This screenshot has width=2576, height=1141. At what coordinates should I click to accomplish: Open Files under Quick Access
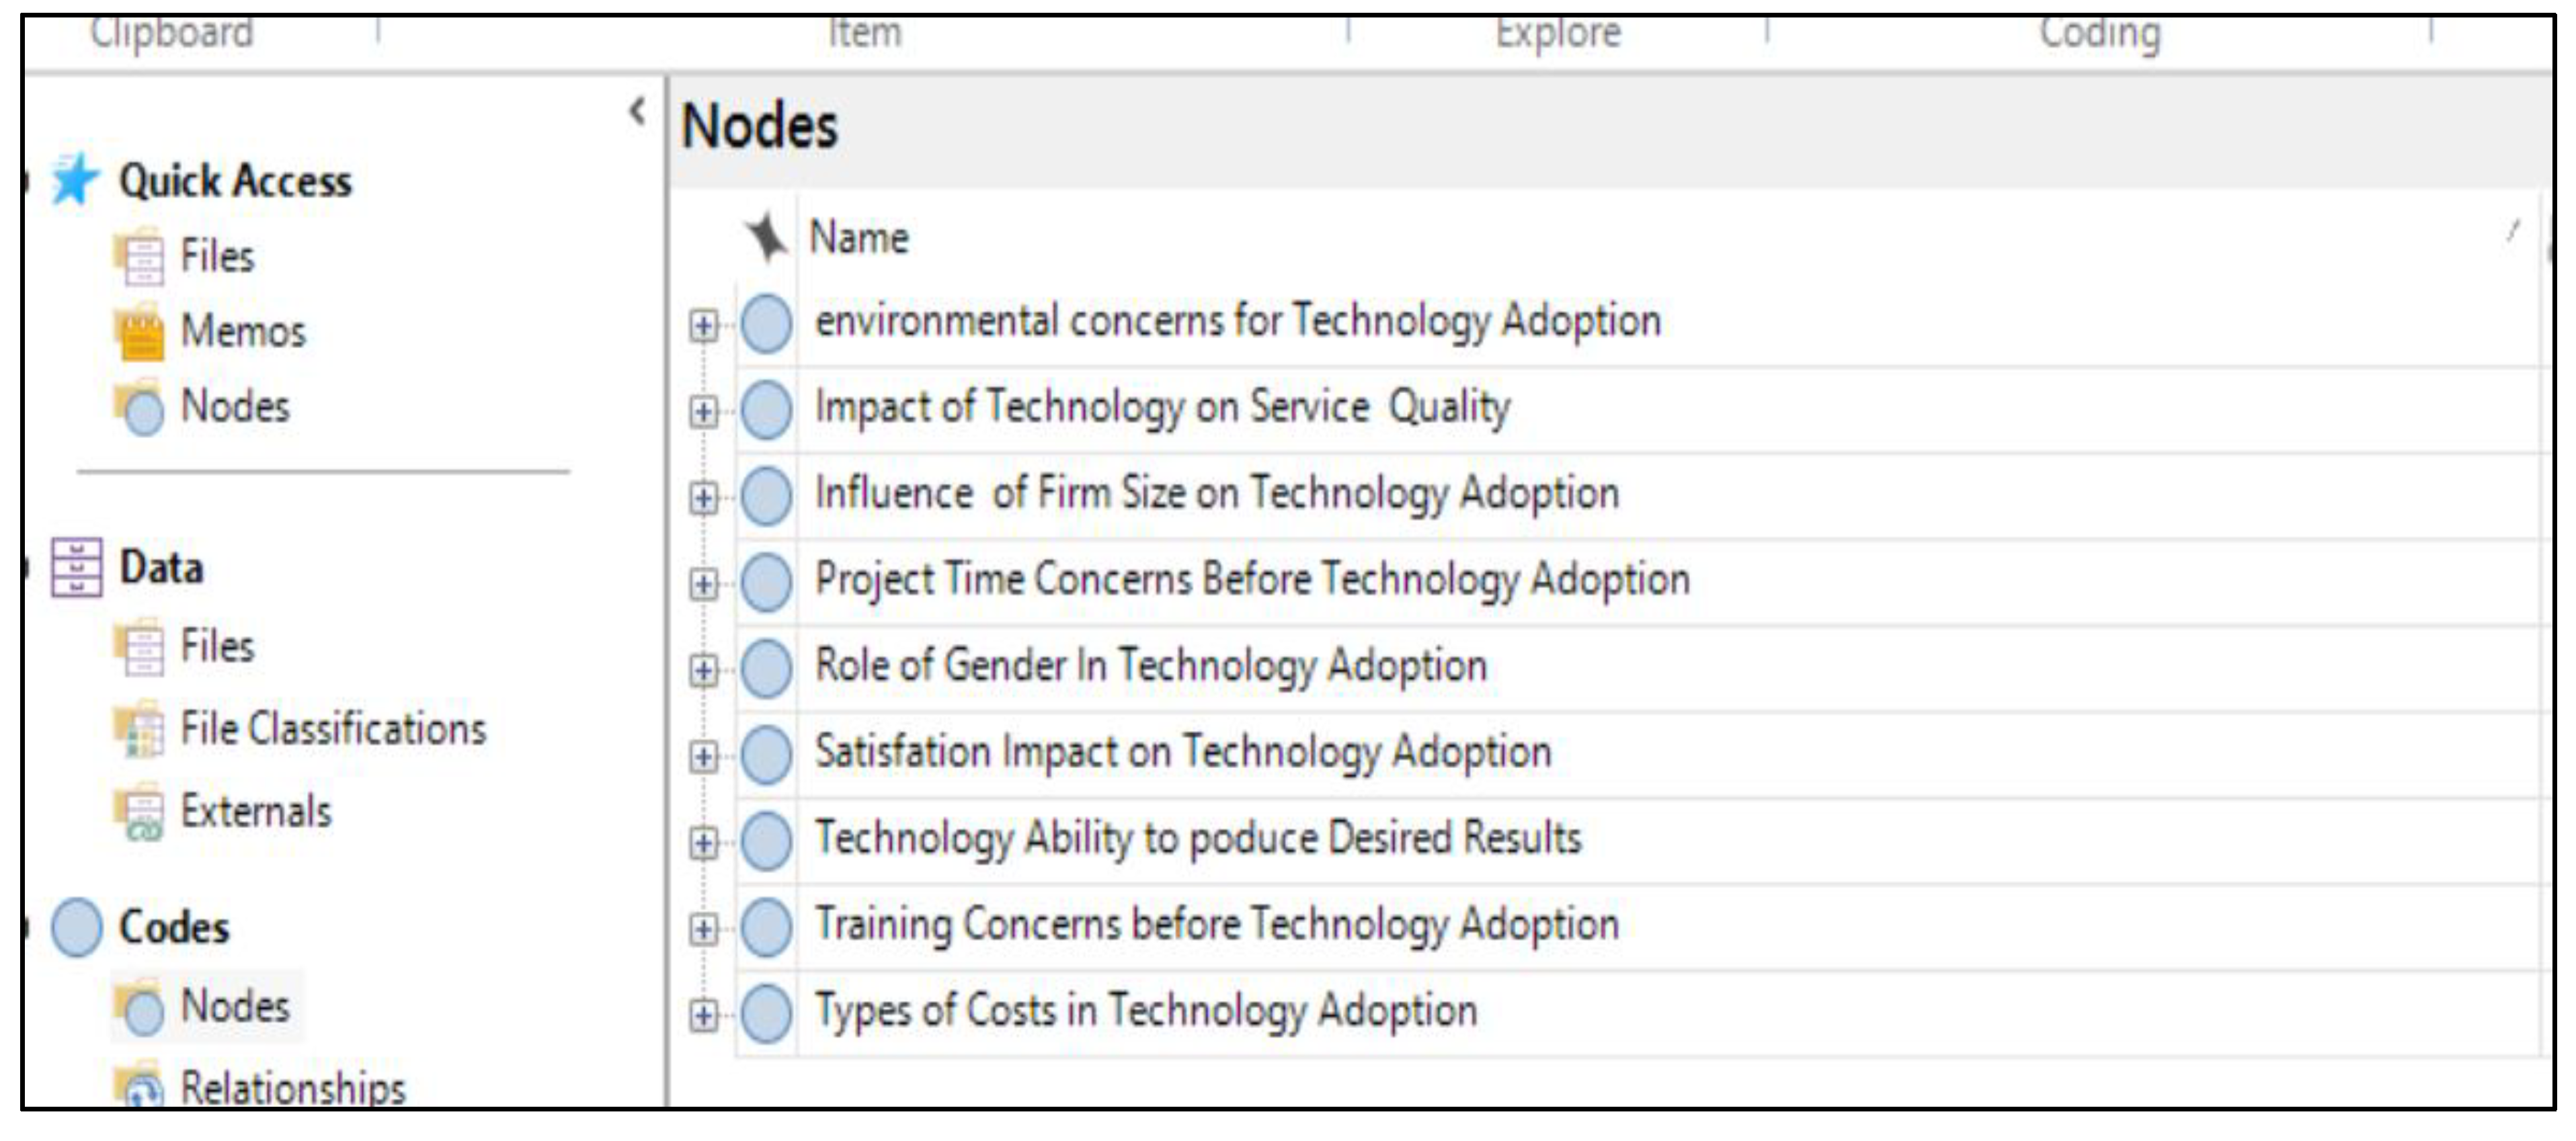(217, 256)
